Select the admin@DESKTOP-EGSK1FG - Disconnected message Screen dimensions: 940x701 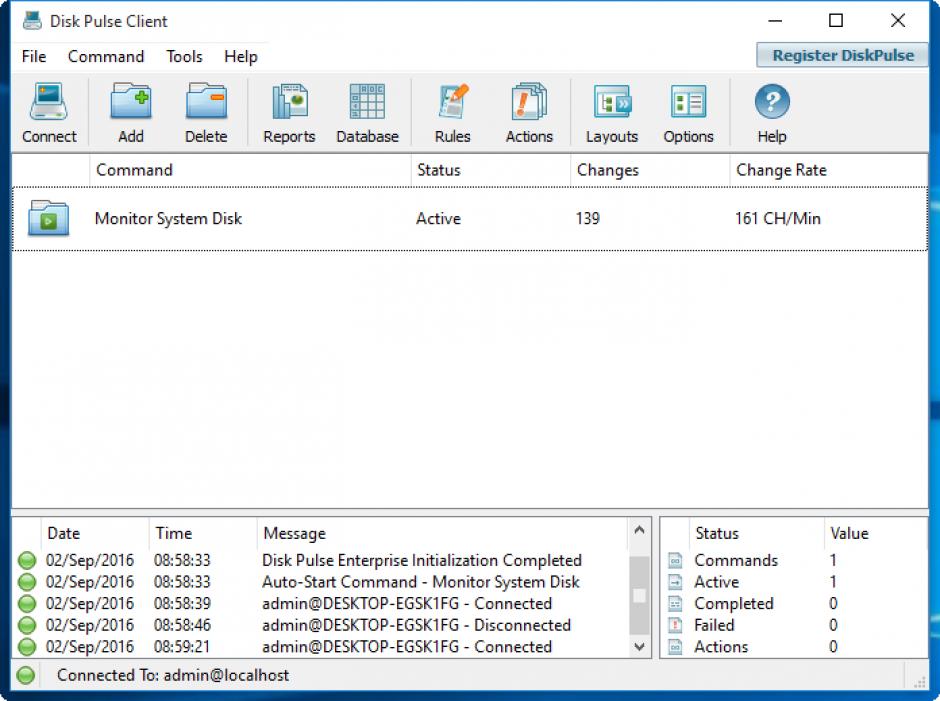click(x=416, y=625)
